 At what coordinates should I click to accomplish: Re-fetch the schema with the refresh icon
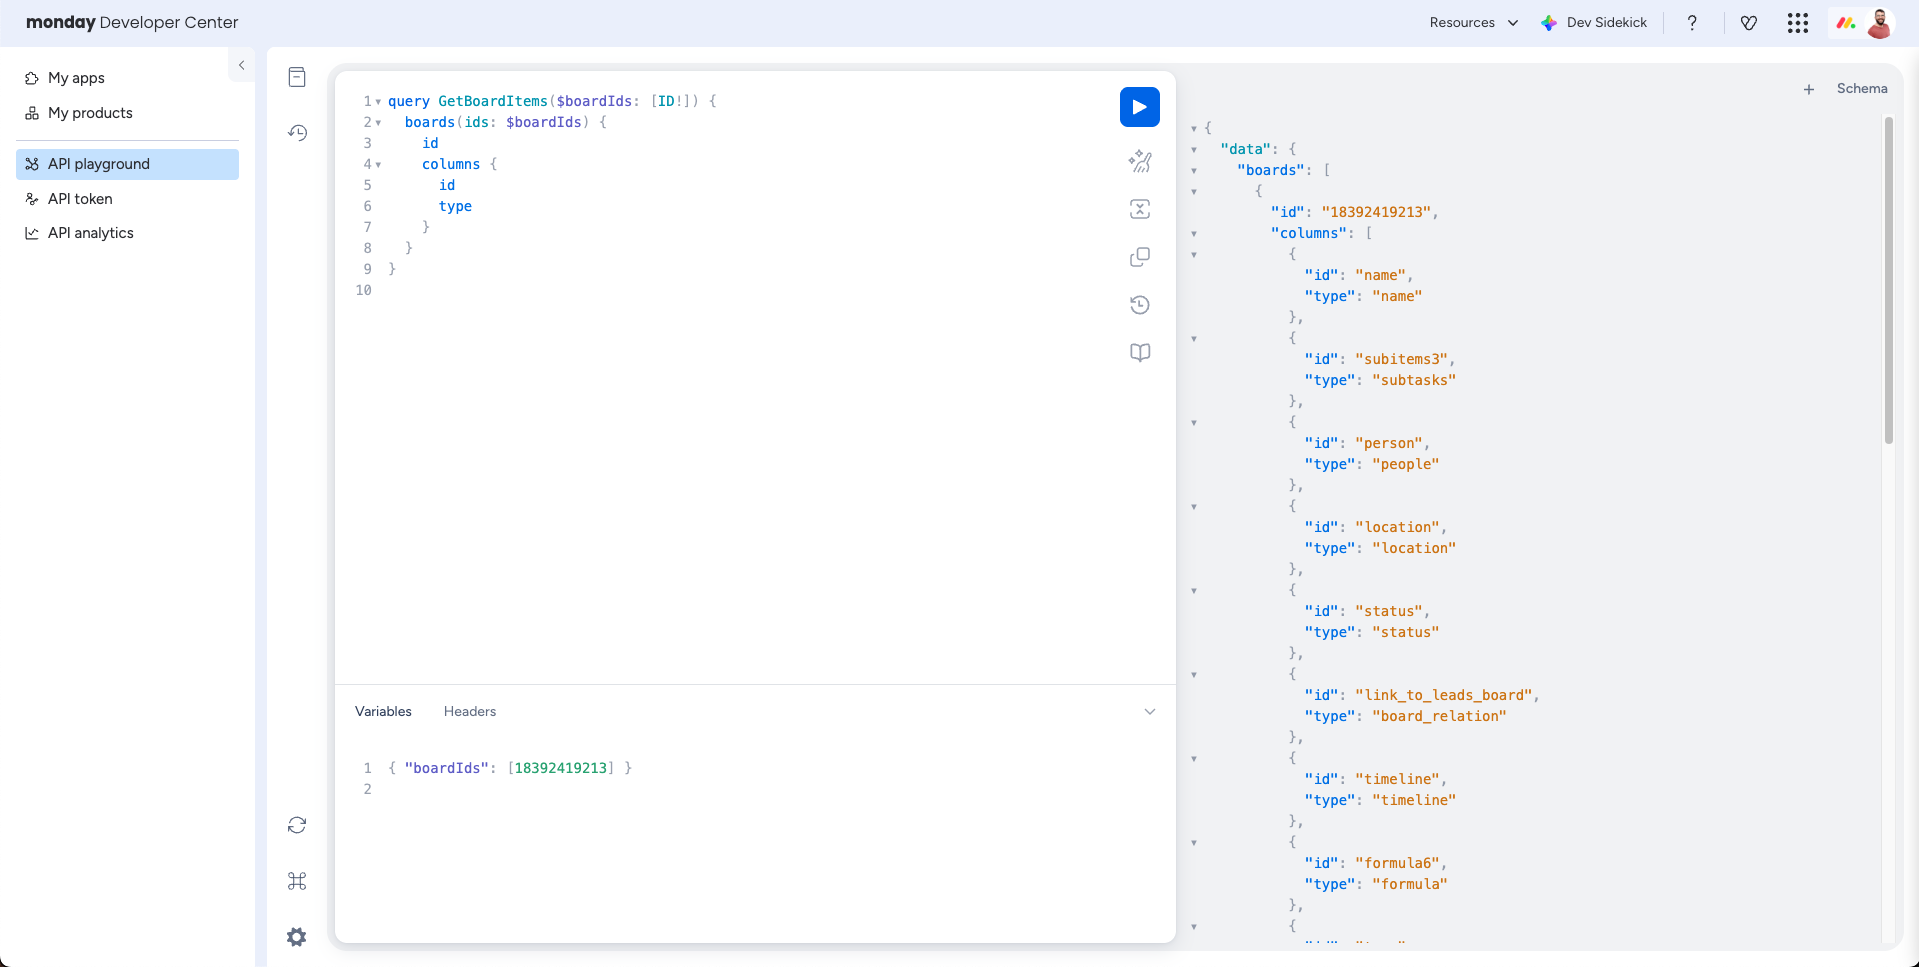296,825
